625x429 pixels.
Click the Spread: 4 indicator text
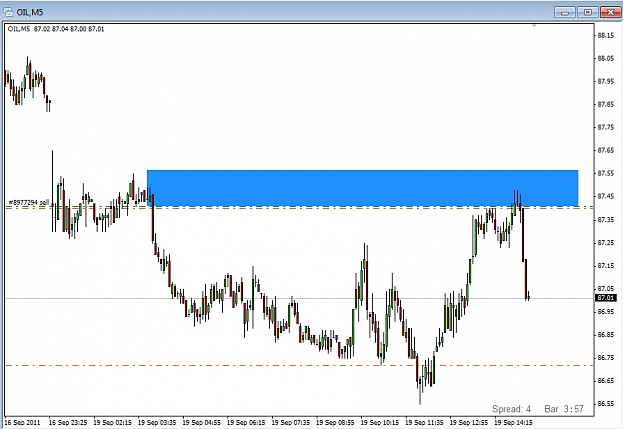click(x=511, y=409)
